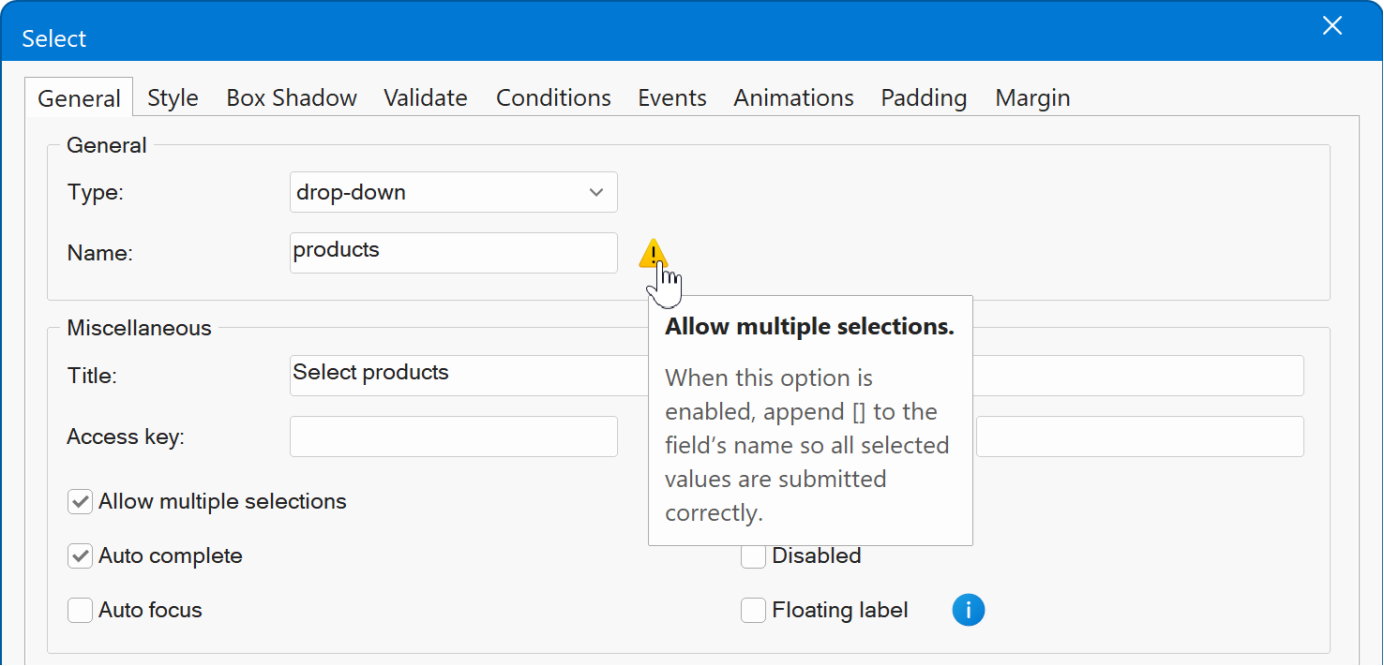View the Padding tab
This screenshot has height=666, width=1384.
(923, 98)
